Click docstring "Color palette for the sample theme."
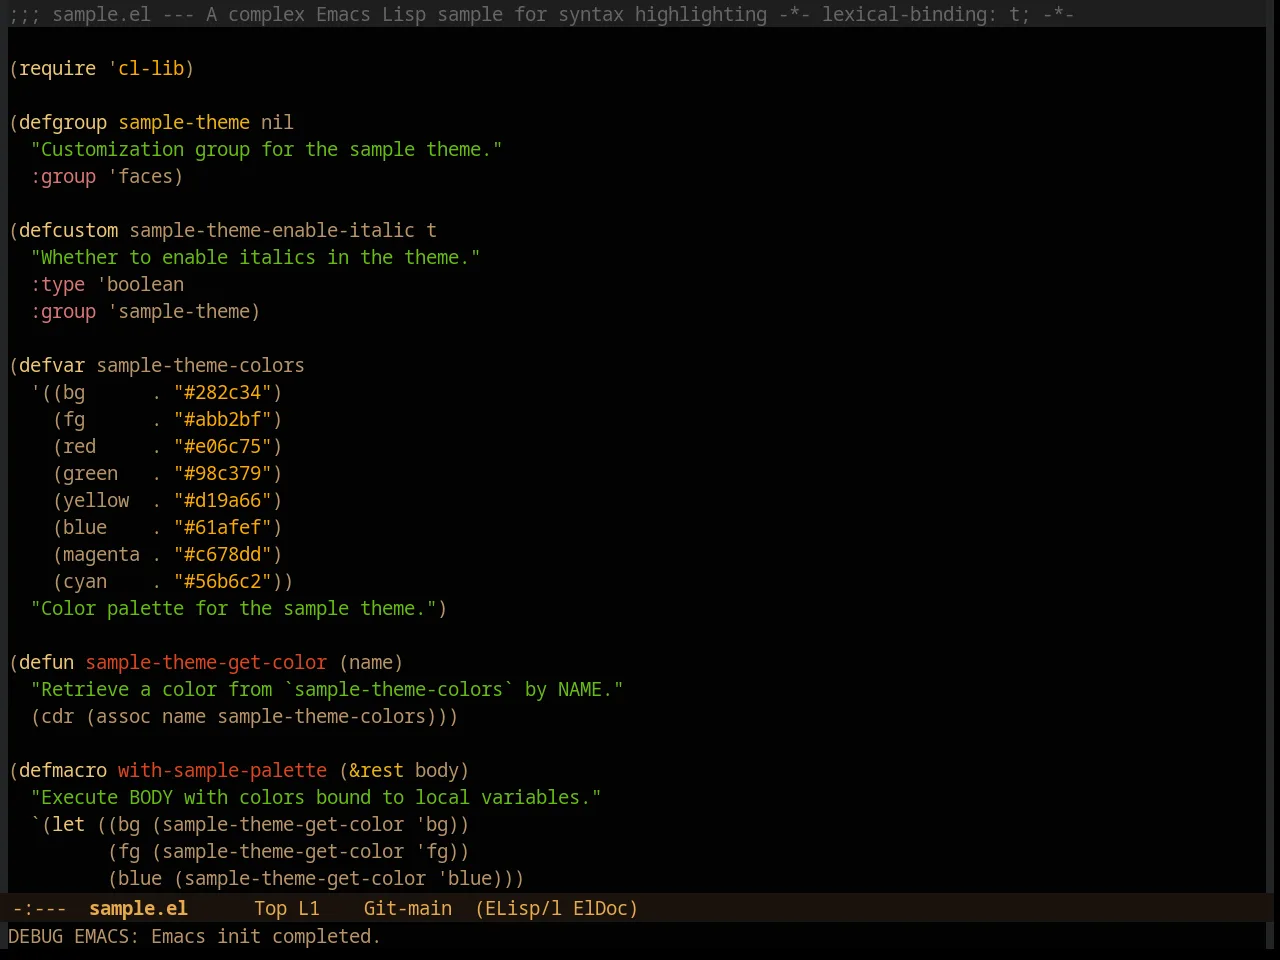The height and width of the screenshot is (960, 1280). pyautogui.click(x=233, y=608)
